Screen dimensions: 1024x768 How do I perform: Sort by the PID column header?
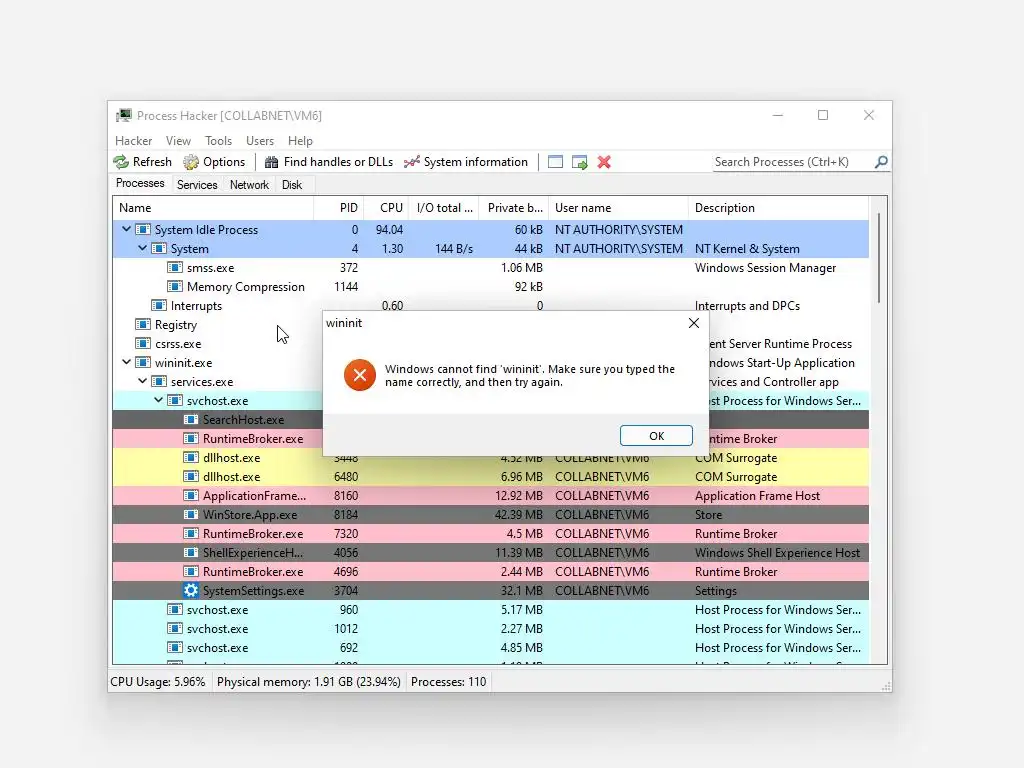click(x=338, y=208)
